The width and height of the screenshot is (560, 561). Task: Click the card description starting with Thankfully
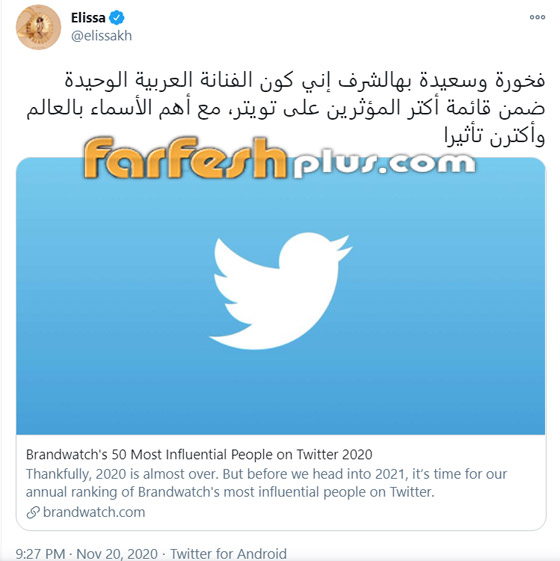[x=266, y=483]
